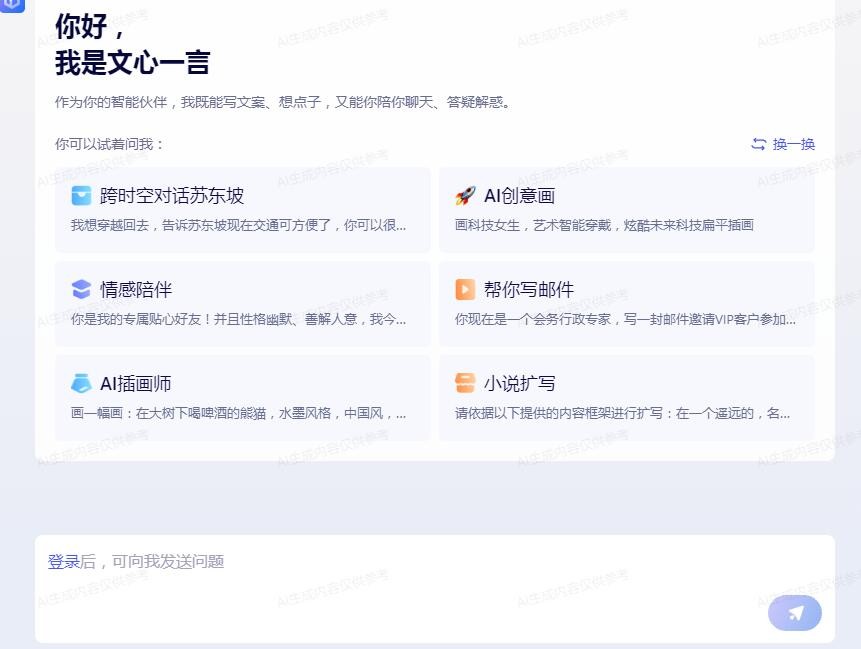Viewport: 861px width, 649px height.
Task: Click the blue logo icon at top-left corner
Action: [x=12, y=5]
